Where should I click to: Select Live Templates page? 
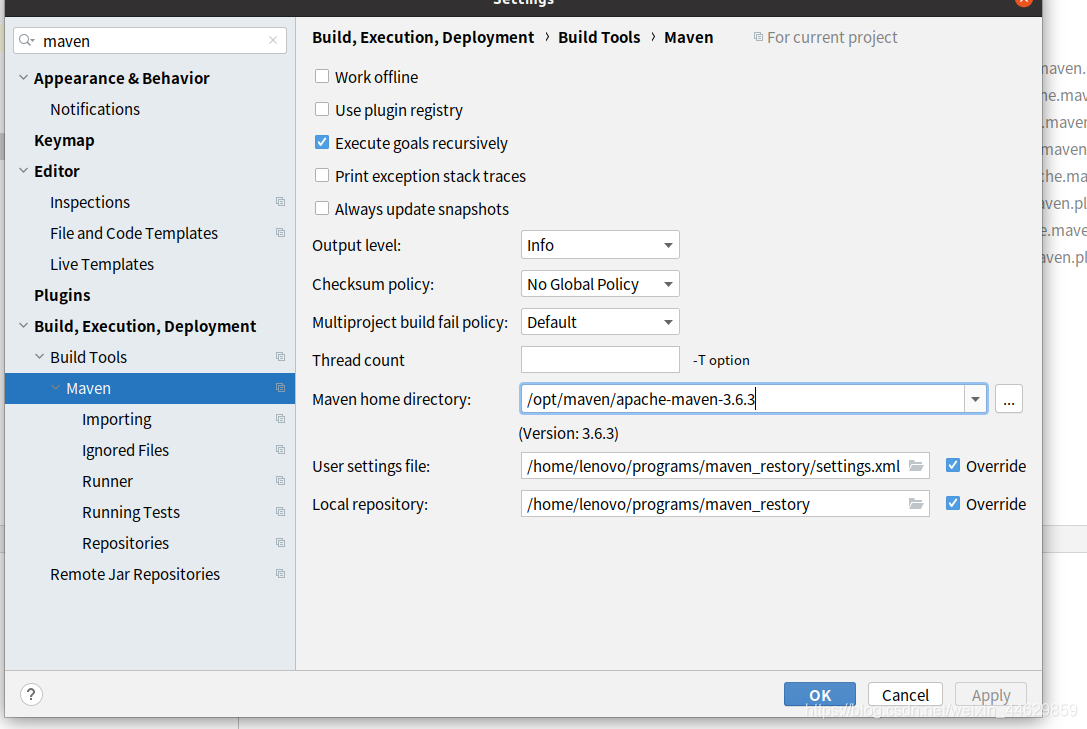[x=102, y=265]
